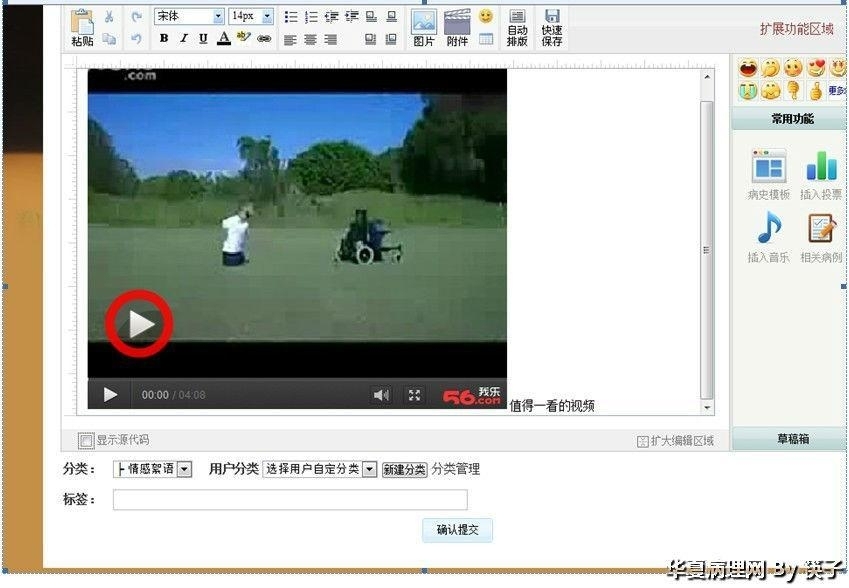
Task: Align text center
Action: 310,40
